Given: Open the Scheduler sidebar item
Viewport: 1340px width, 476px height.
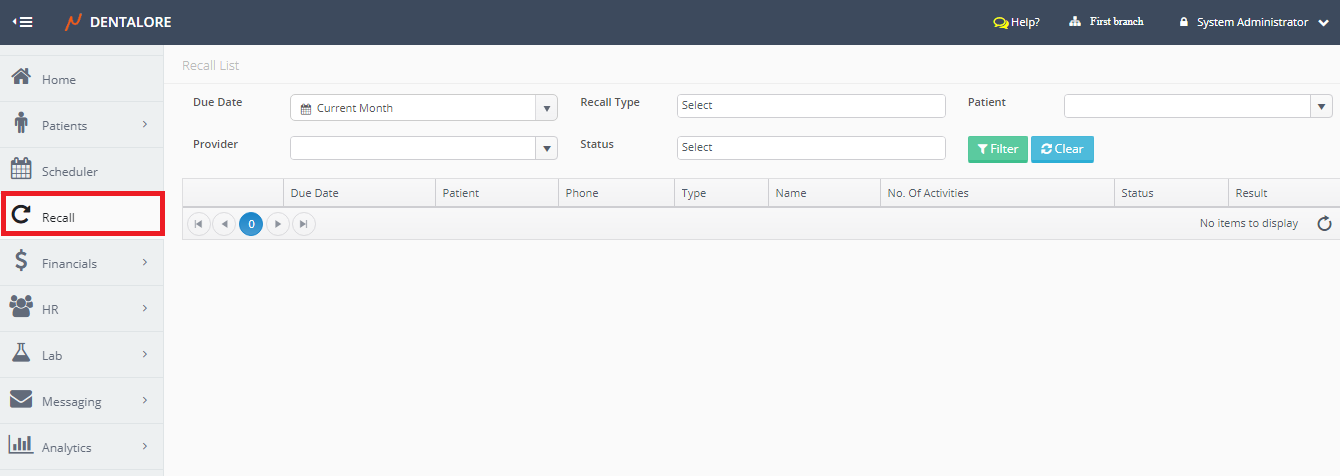Looking at the screenshot, I should tap(70, 172).
